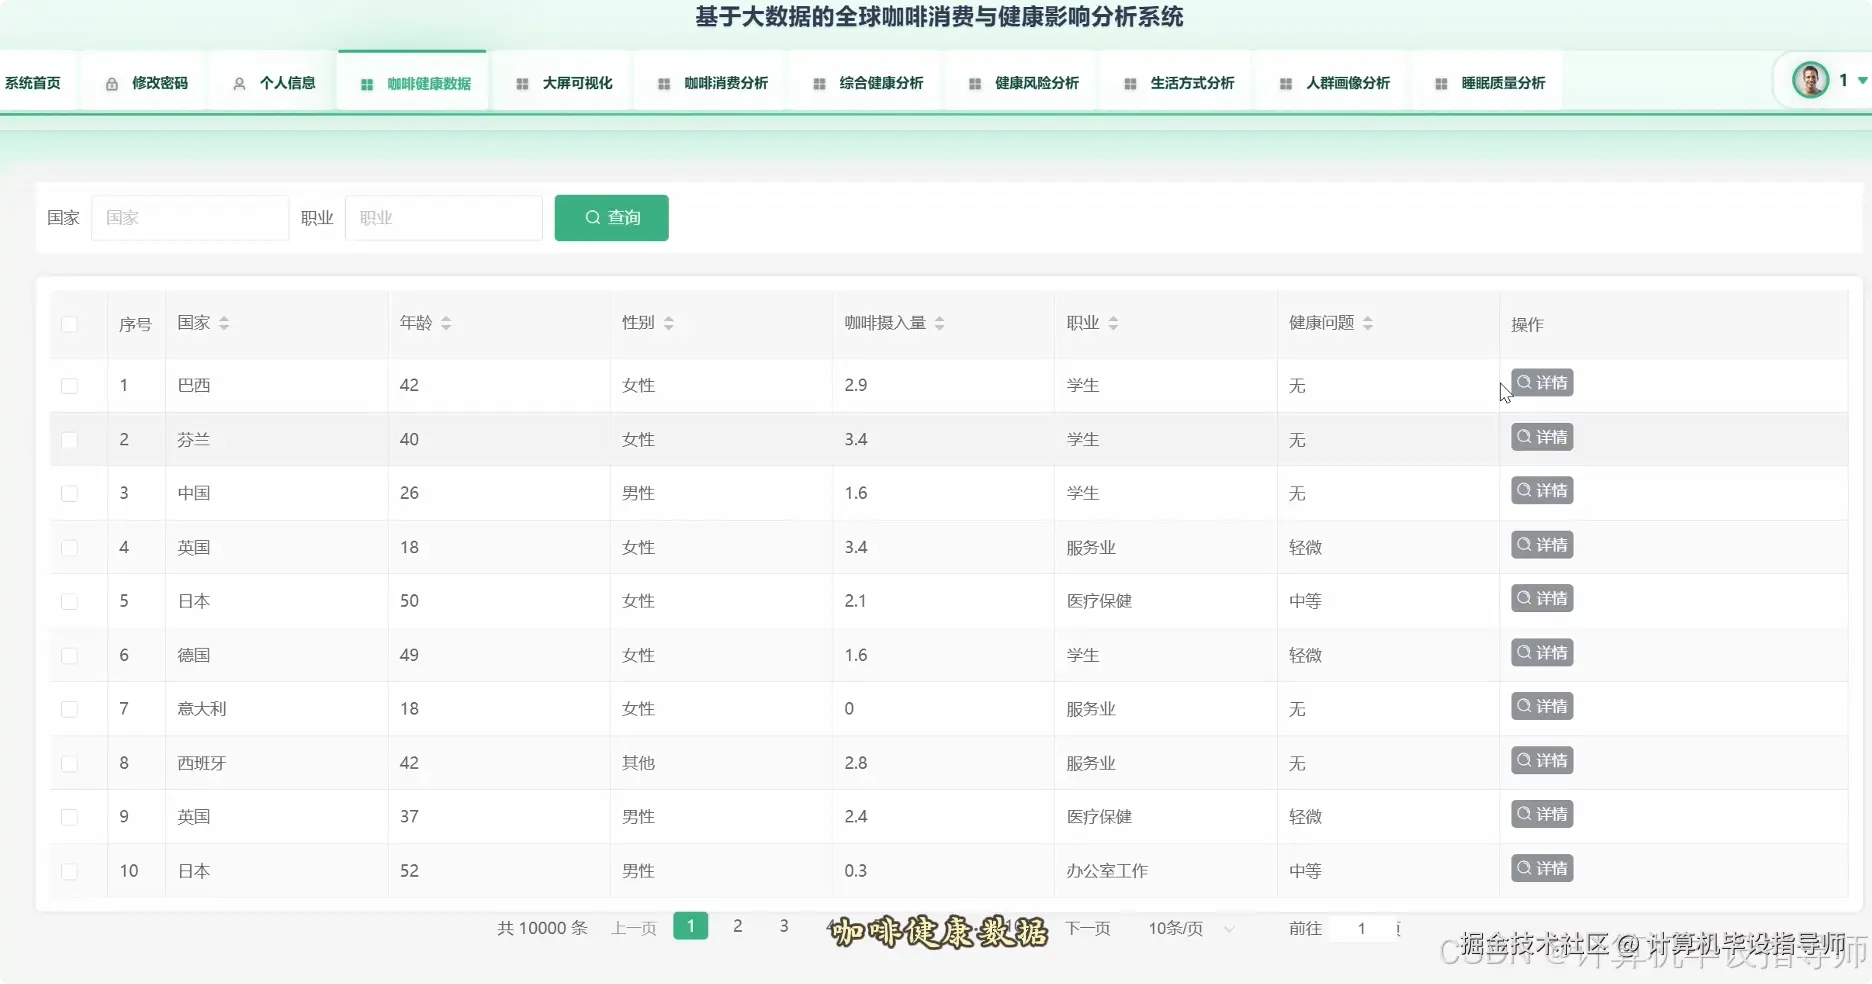Viewport: 1872px width, 984px height.
Task: Click the person icon beside 个人信息
Action: coord(238,83)
